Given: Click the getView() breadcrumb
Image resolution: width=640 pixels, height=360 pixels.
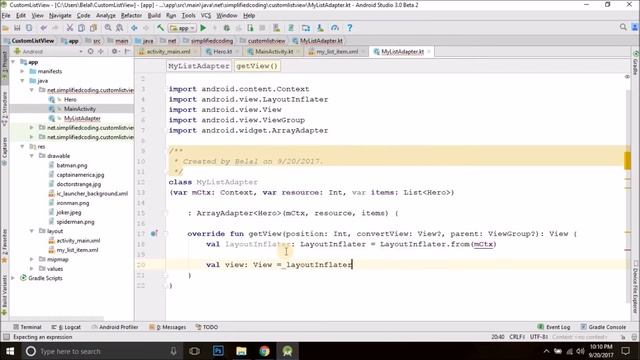Looking at the screenshot, I should pyautogui.click(x=257, y=66).
